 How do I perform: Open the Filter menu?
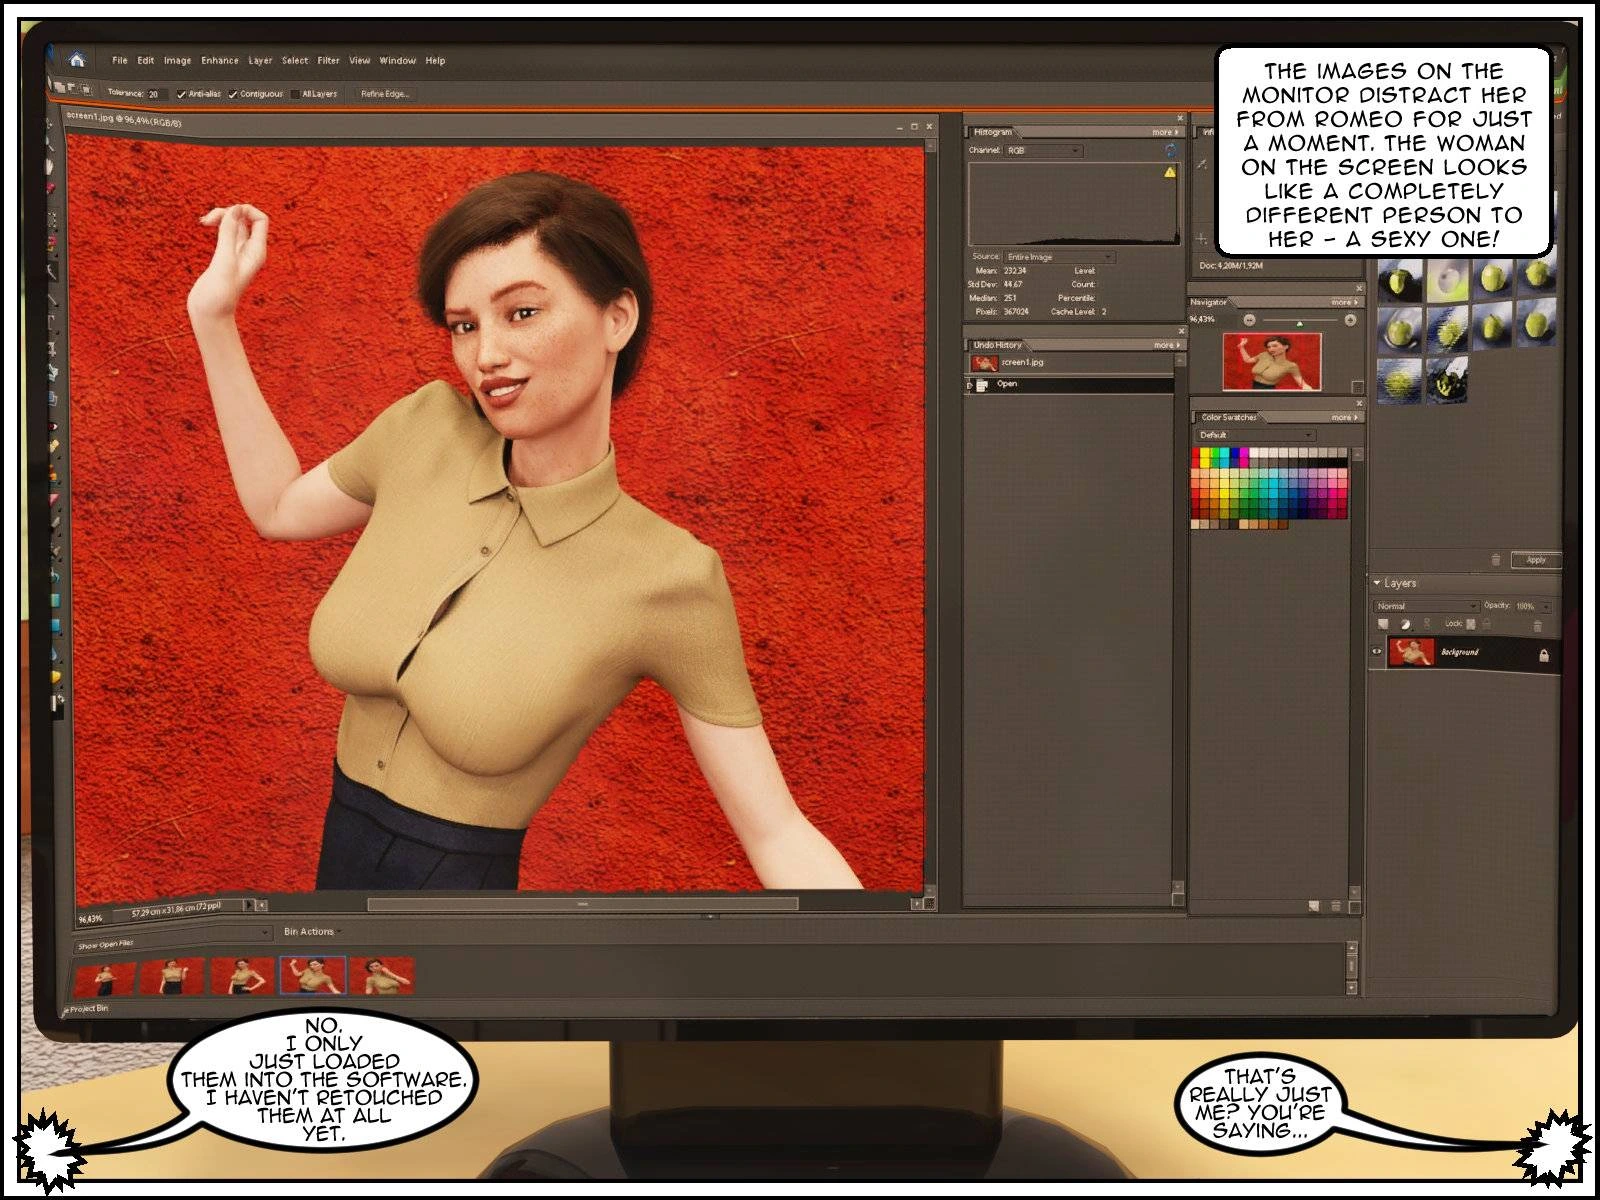pos(328,61)
